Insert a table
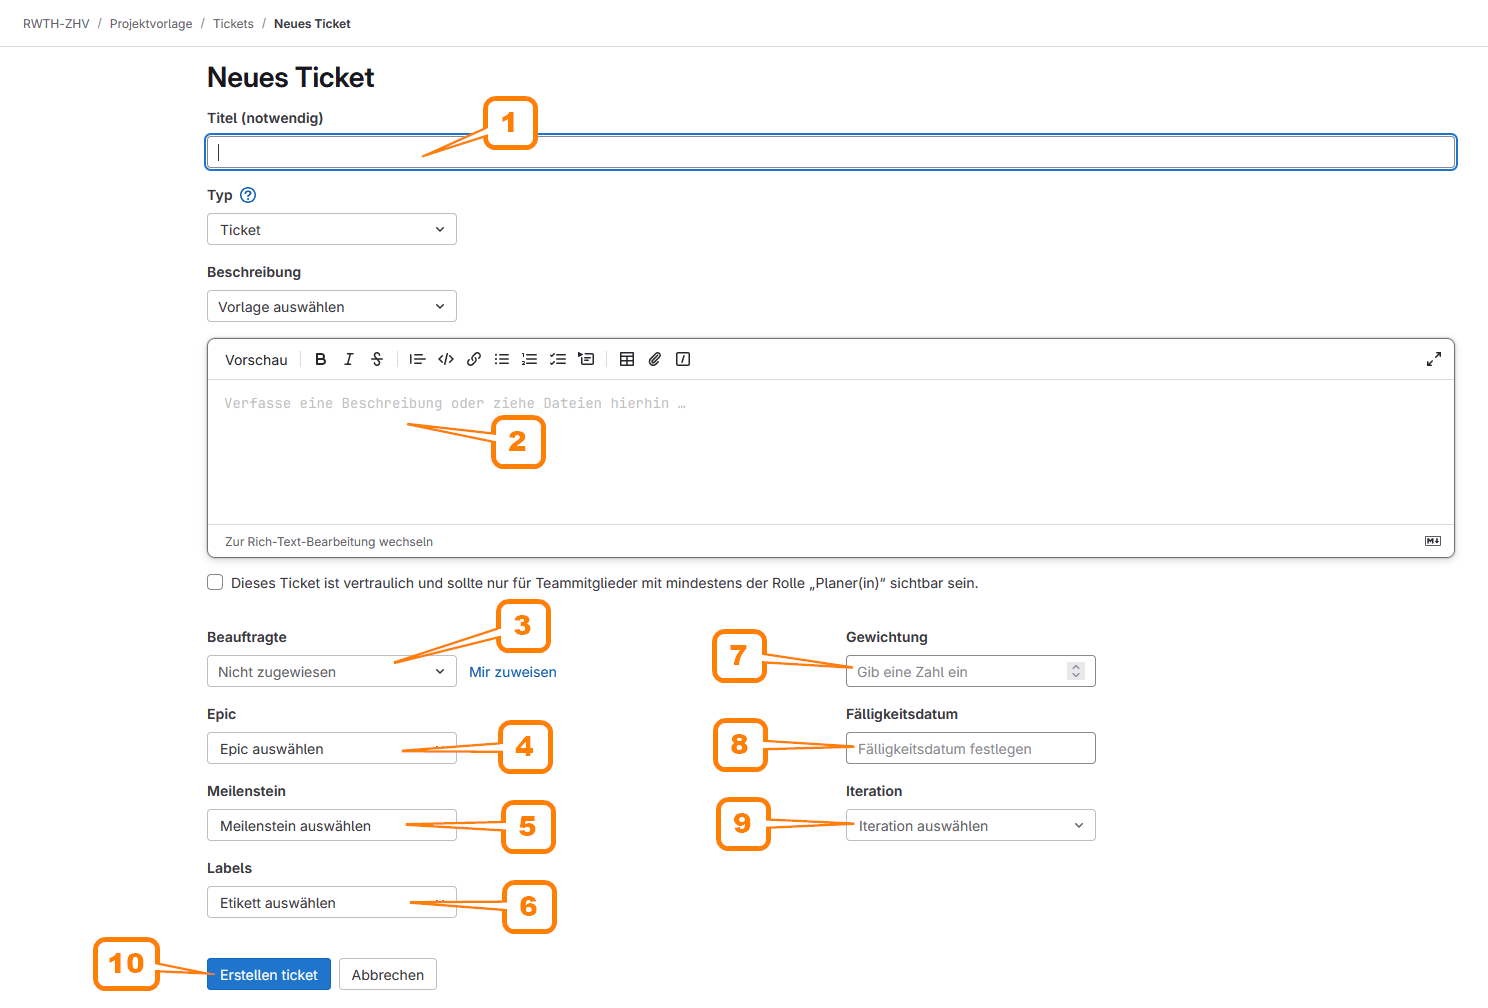 [x=627, y=359]
